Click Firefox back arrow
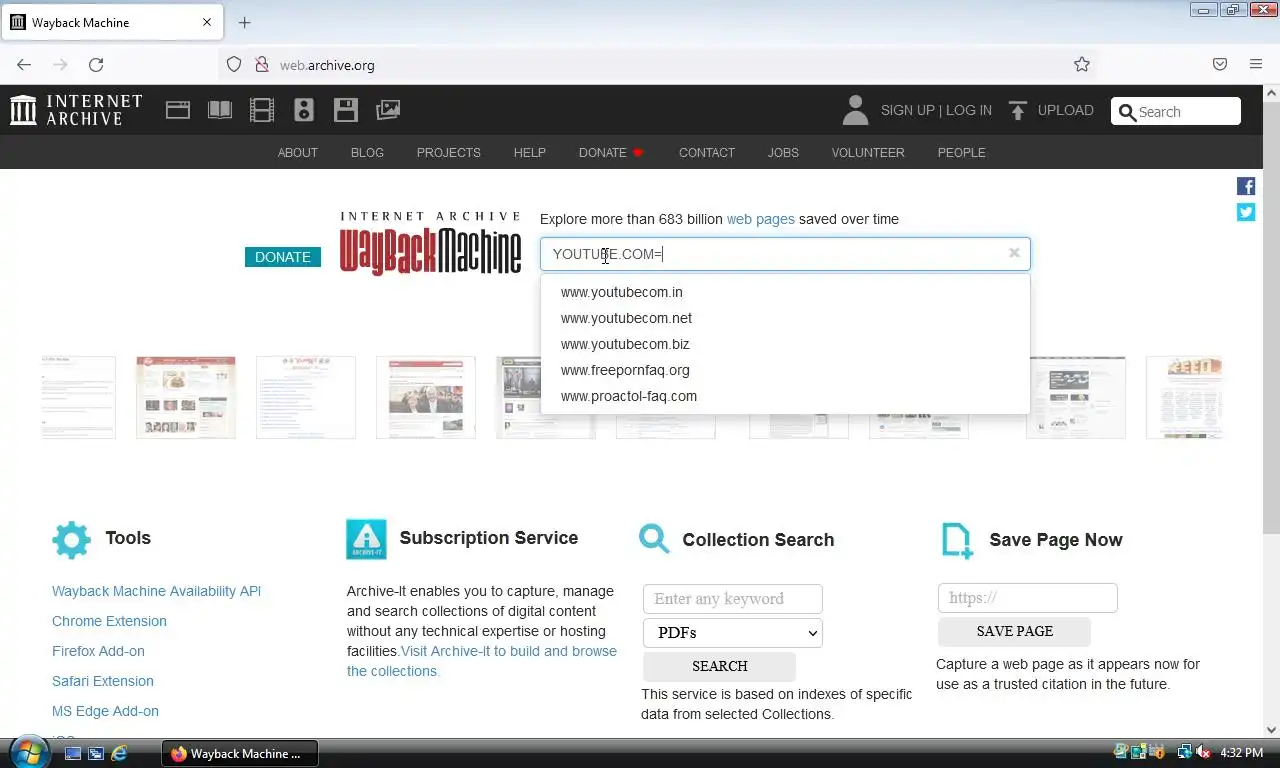 click(24, 65)
